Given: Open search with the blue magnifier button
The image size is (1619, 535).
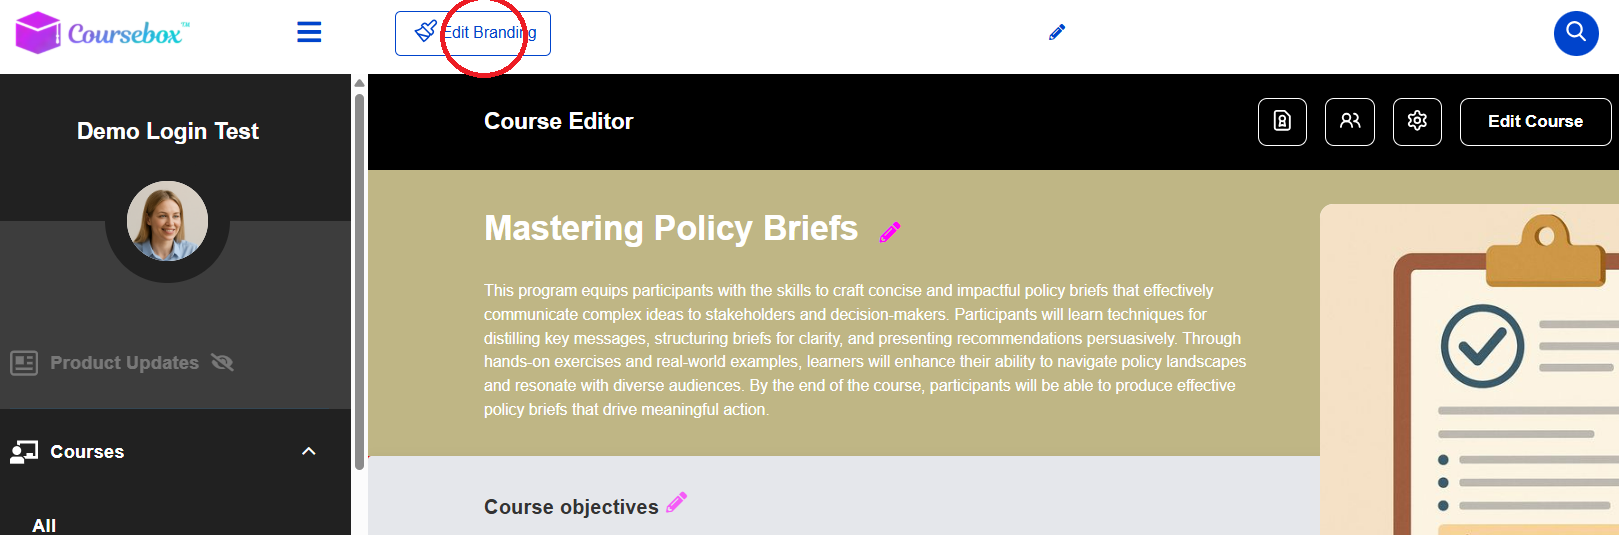Looking at the screenshot, I should pyautogui.click(x=1575, y=33).
